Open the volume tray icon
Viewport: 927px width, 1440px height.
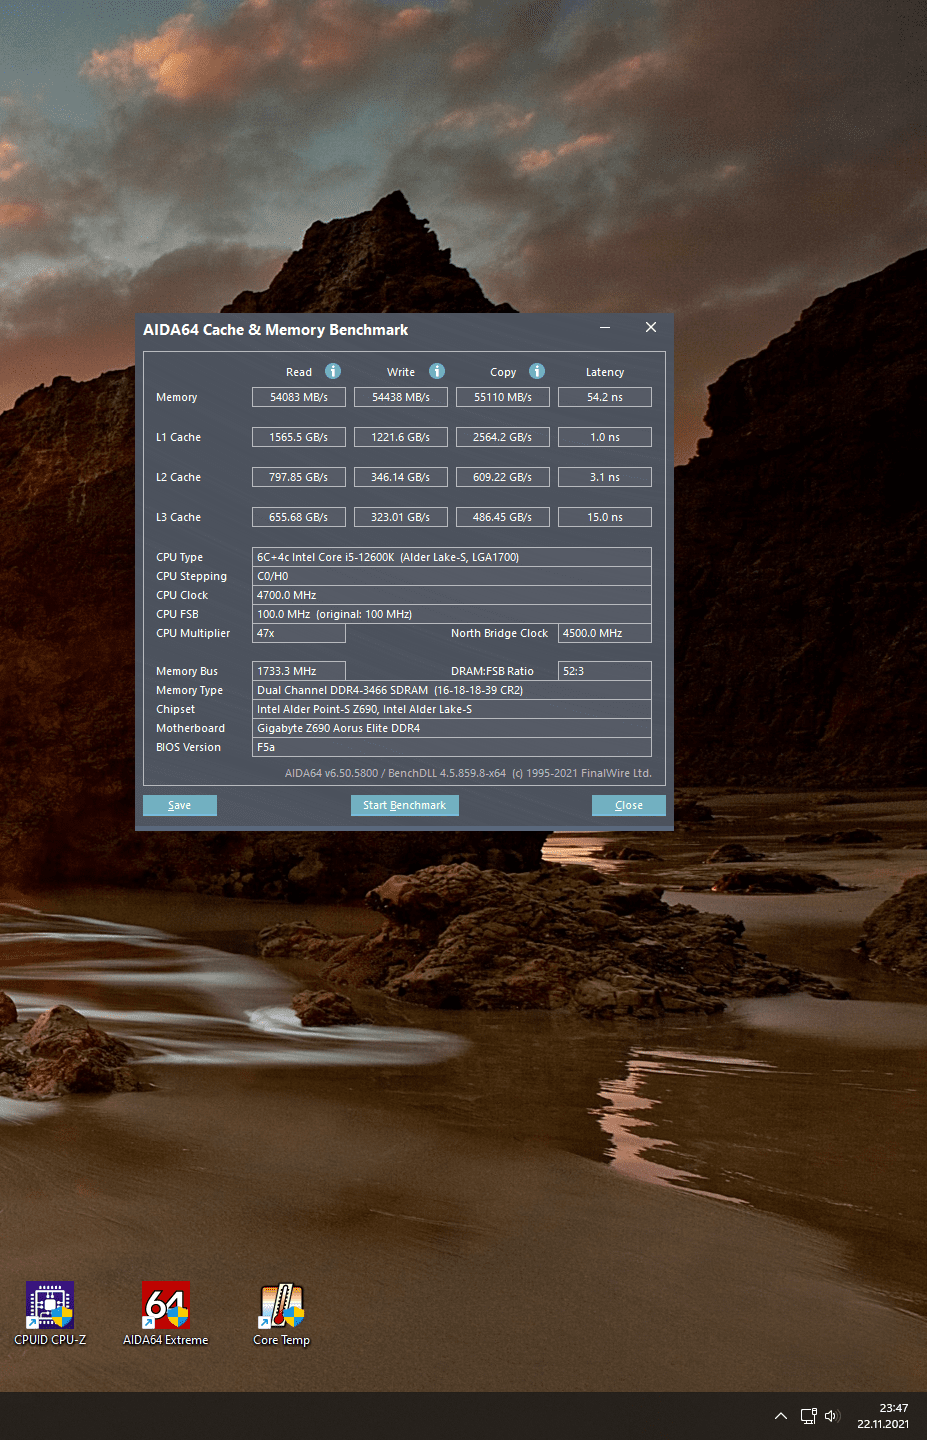(832, 1416)
